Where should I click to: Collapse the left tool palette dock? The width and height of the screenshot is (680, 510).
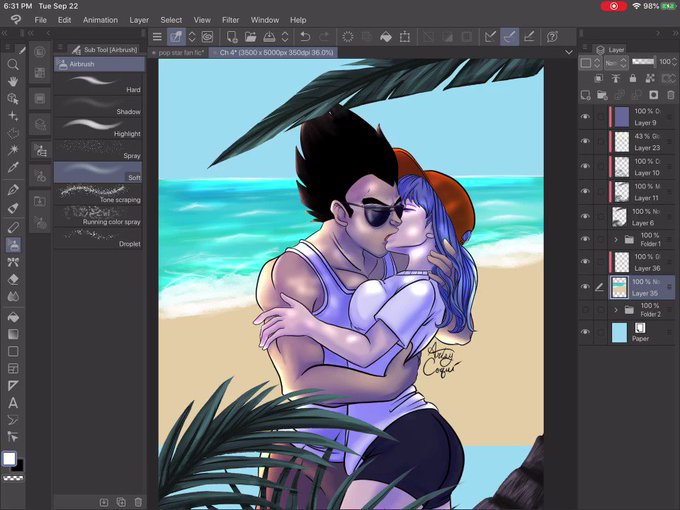[x=4, y=33]
